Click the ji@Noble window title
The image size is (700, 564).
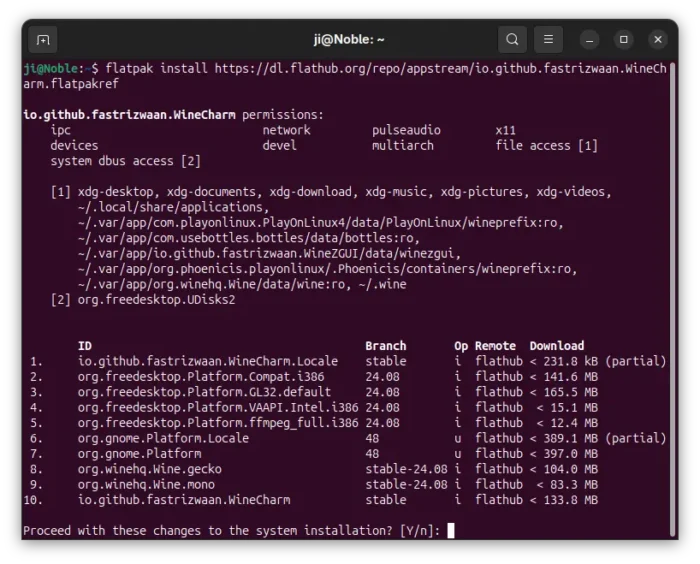[x=349, y=40]
